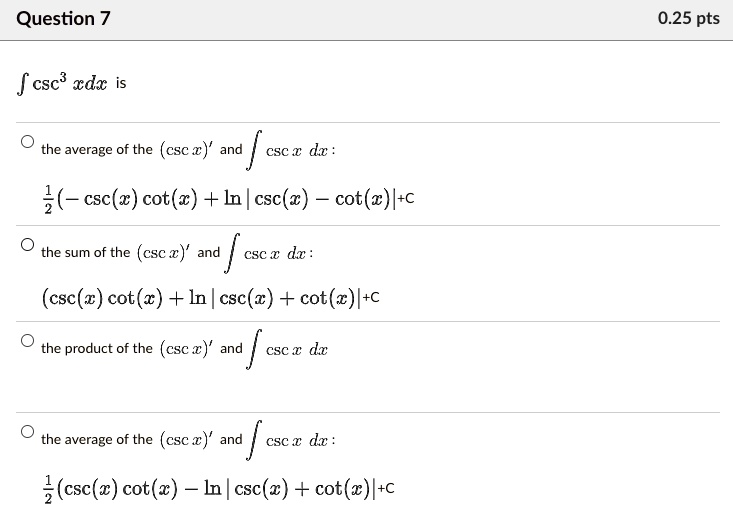Select the 'product of the' answer option
The image size is (733, 525).
coord(28,341)
